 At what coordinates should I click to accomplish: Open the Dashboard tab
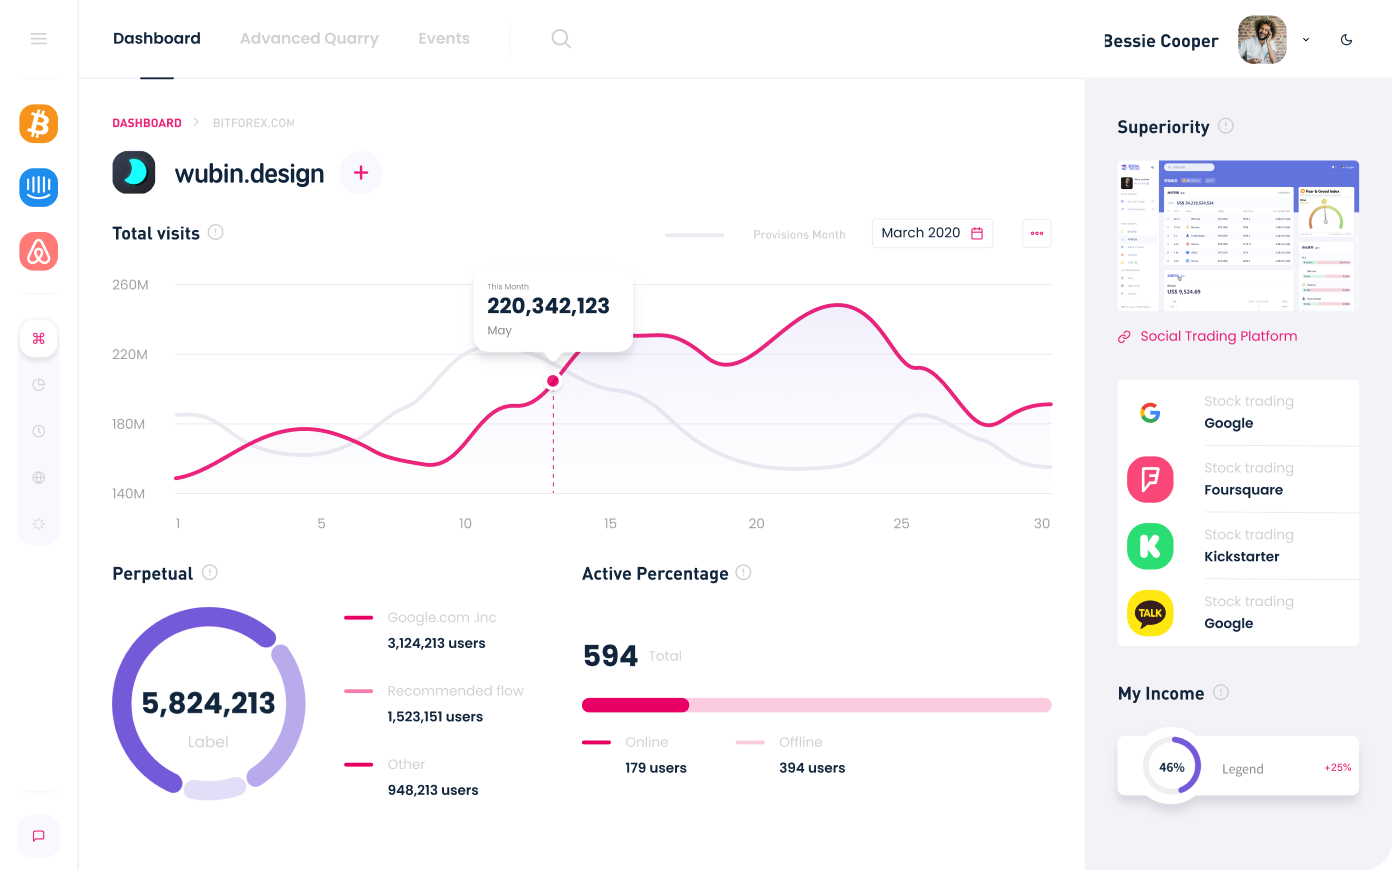157,38
